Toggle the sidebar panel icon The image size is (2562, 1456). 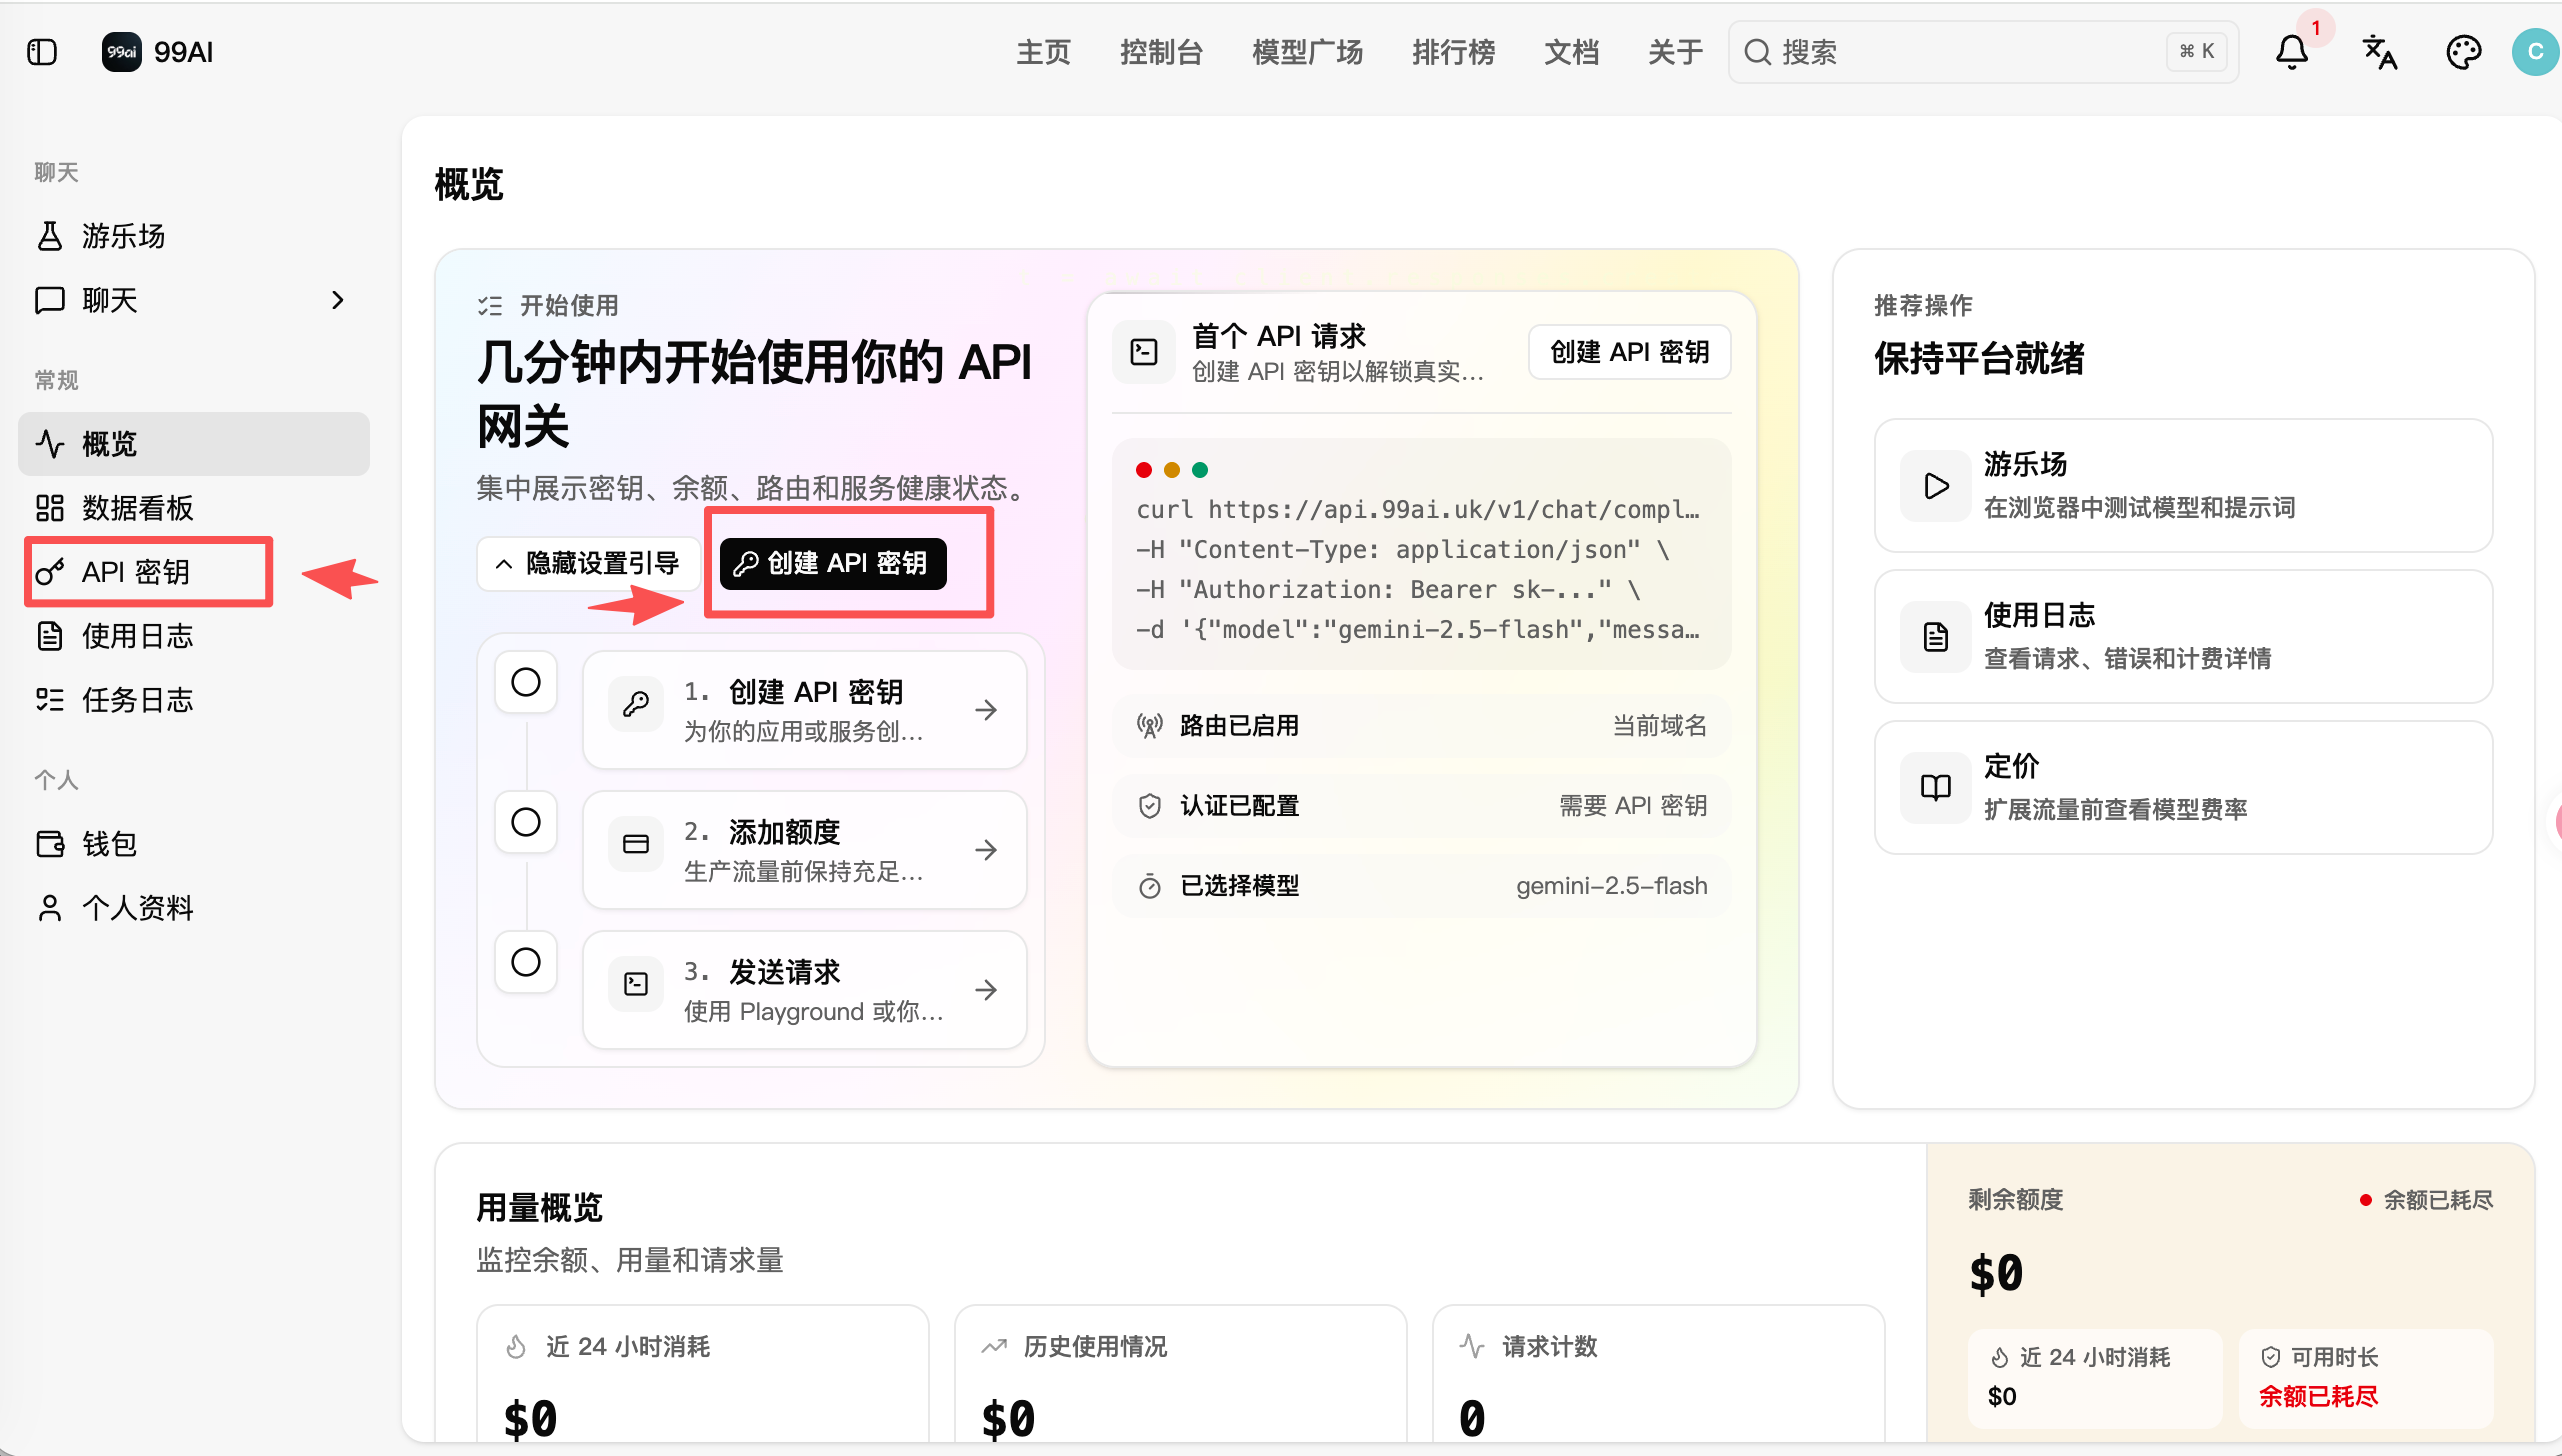(42, 52)
